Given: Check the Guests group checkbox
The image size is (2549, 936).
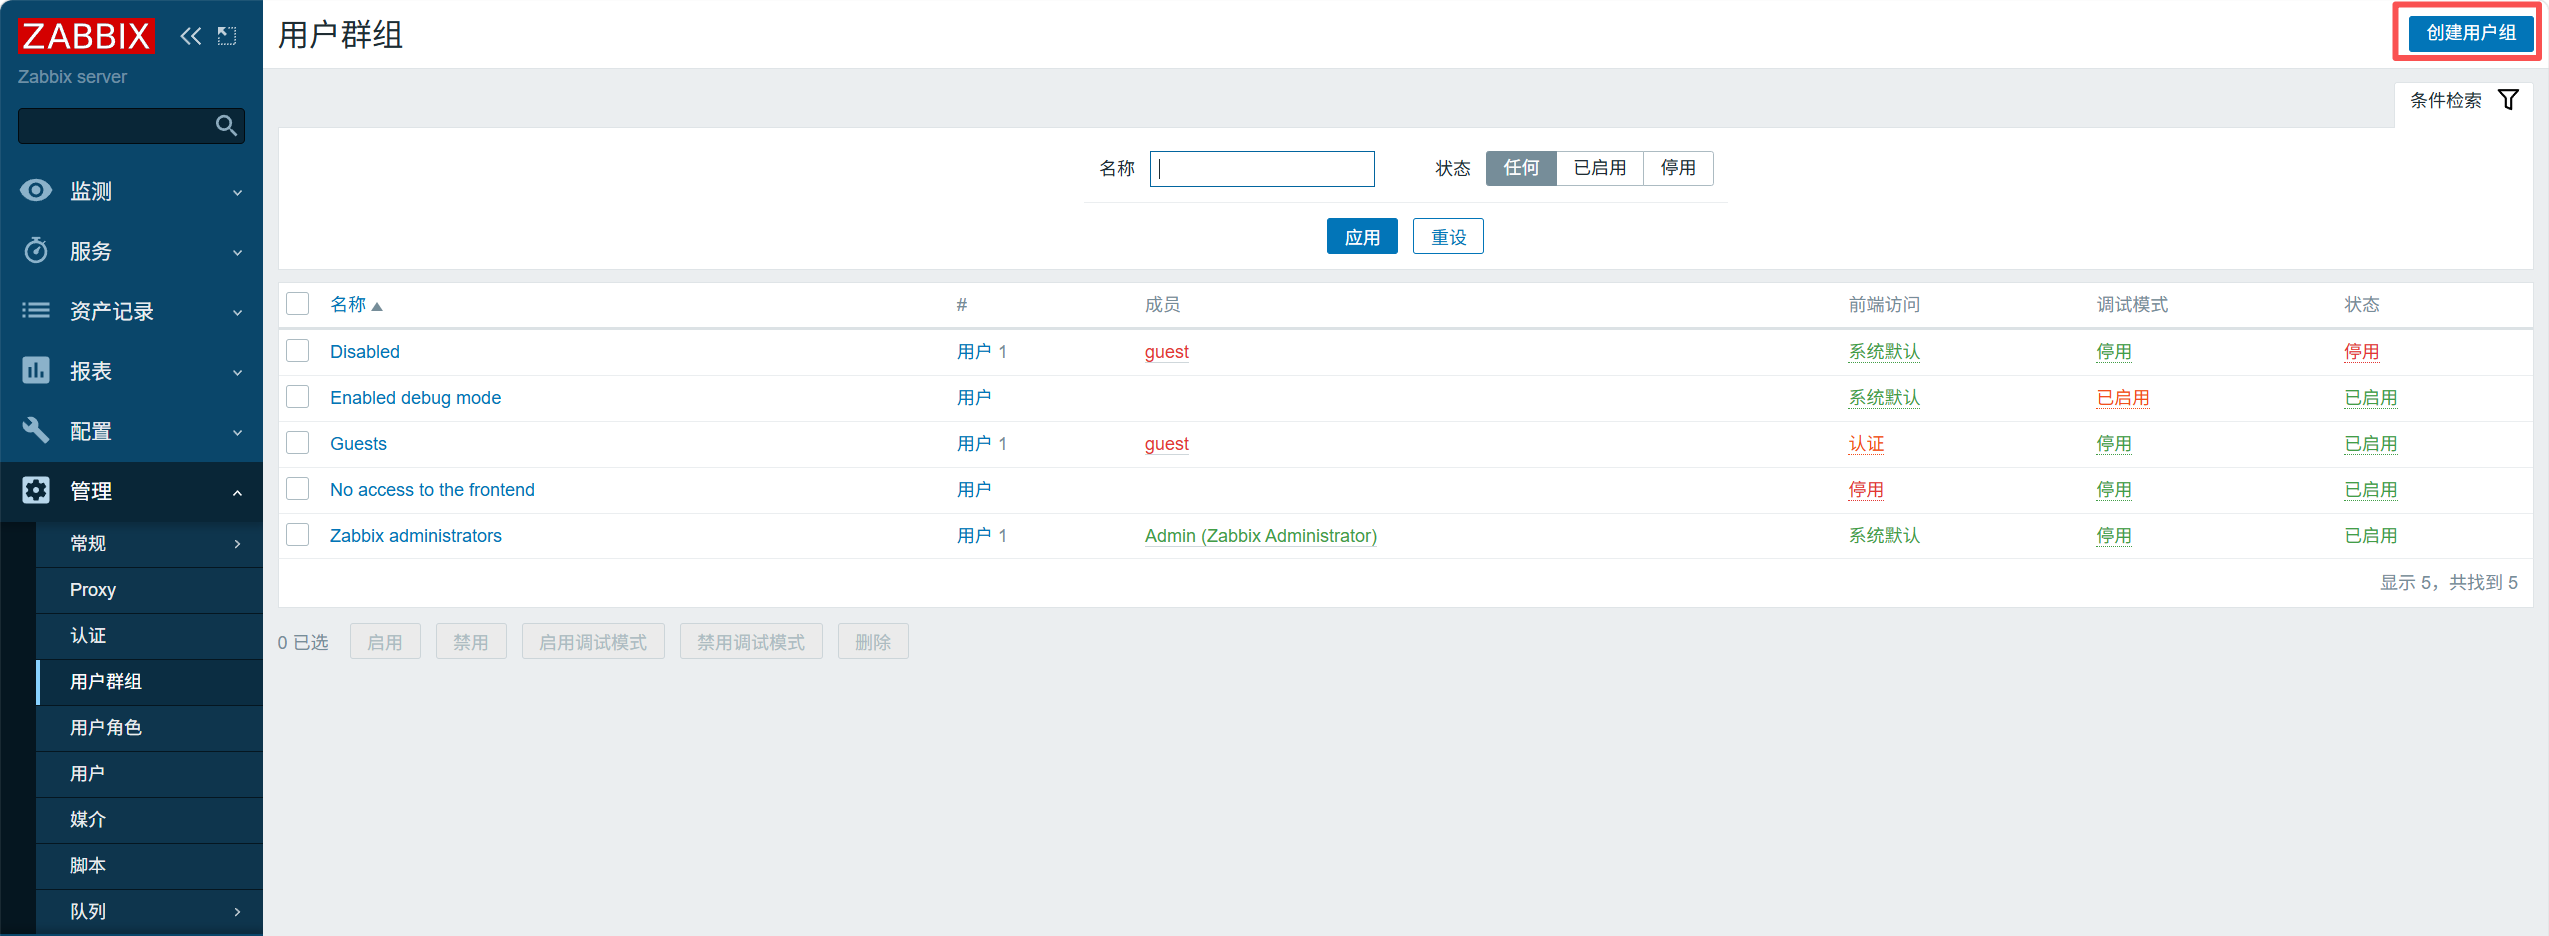Looking at the screenshot, I should (298, 443).
